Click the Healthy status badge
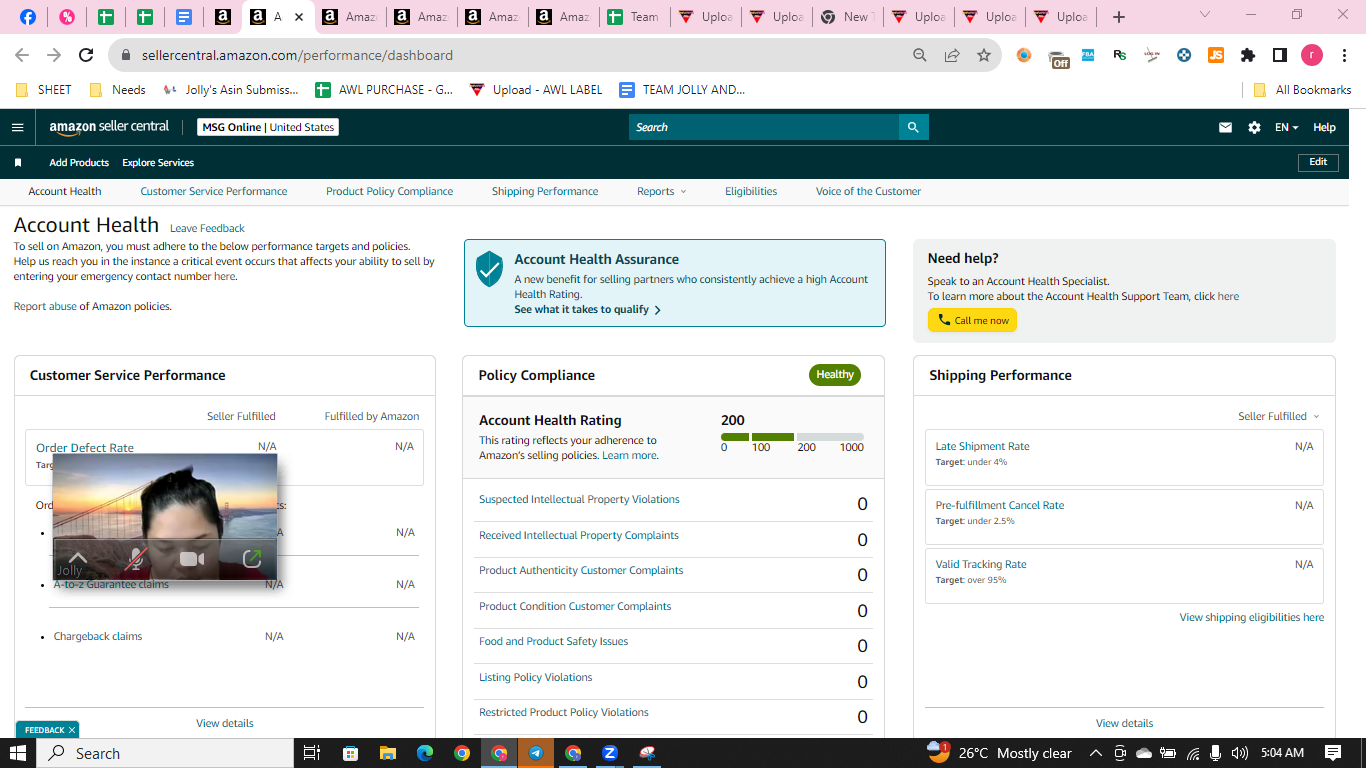The height and width of the screenshot is (768, 1366). pos(835,375)
